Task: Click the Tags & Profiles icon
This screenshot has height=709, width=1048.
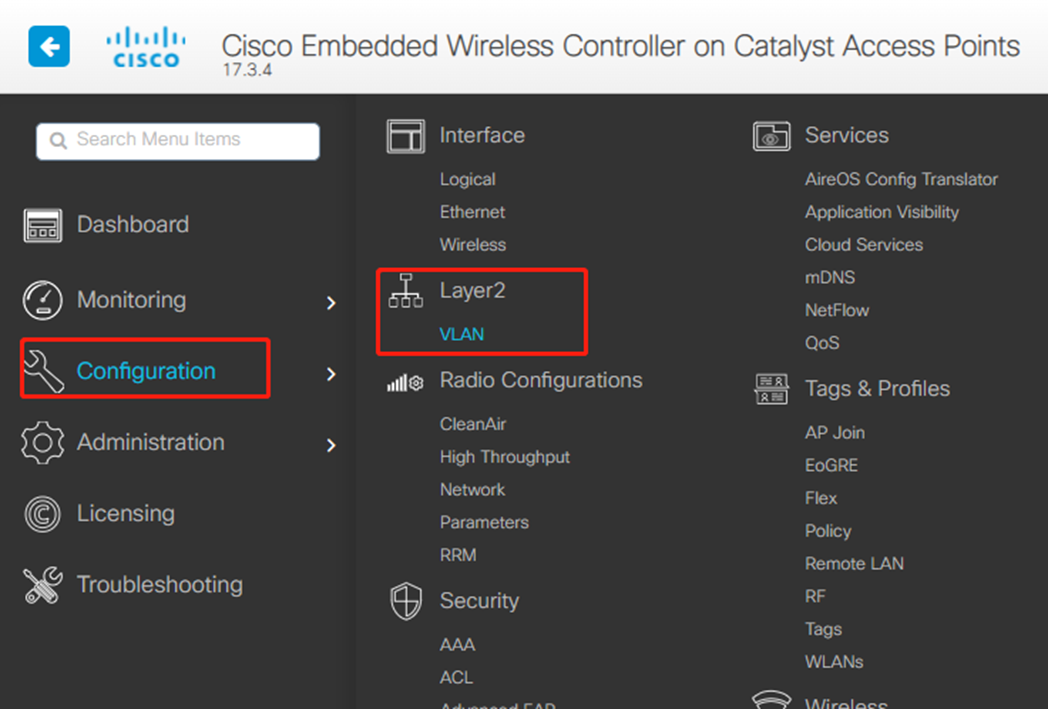Action: tap(771, 389)
